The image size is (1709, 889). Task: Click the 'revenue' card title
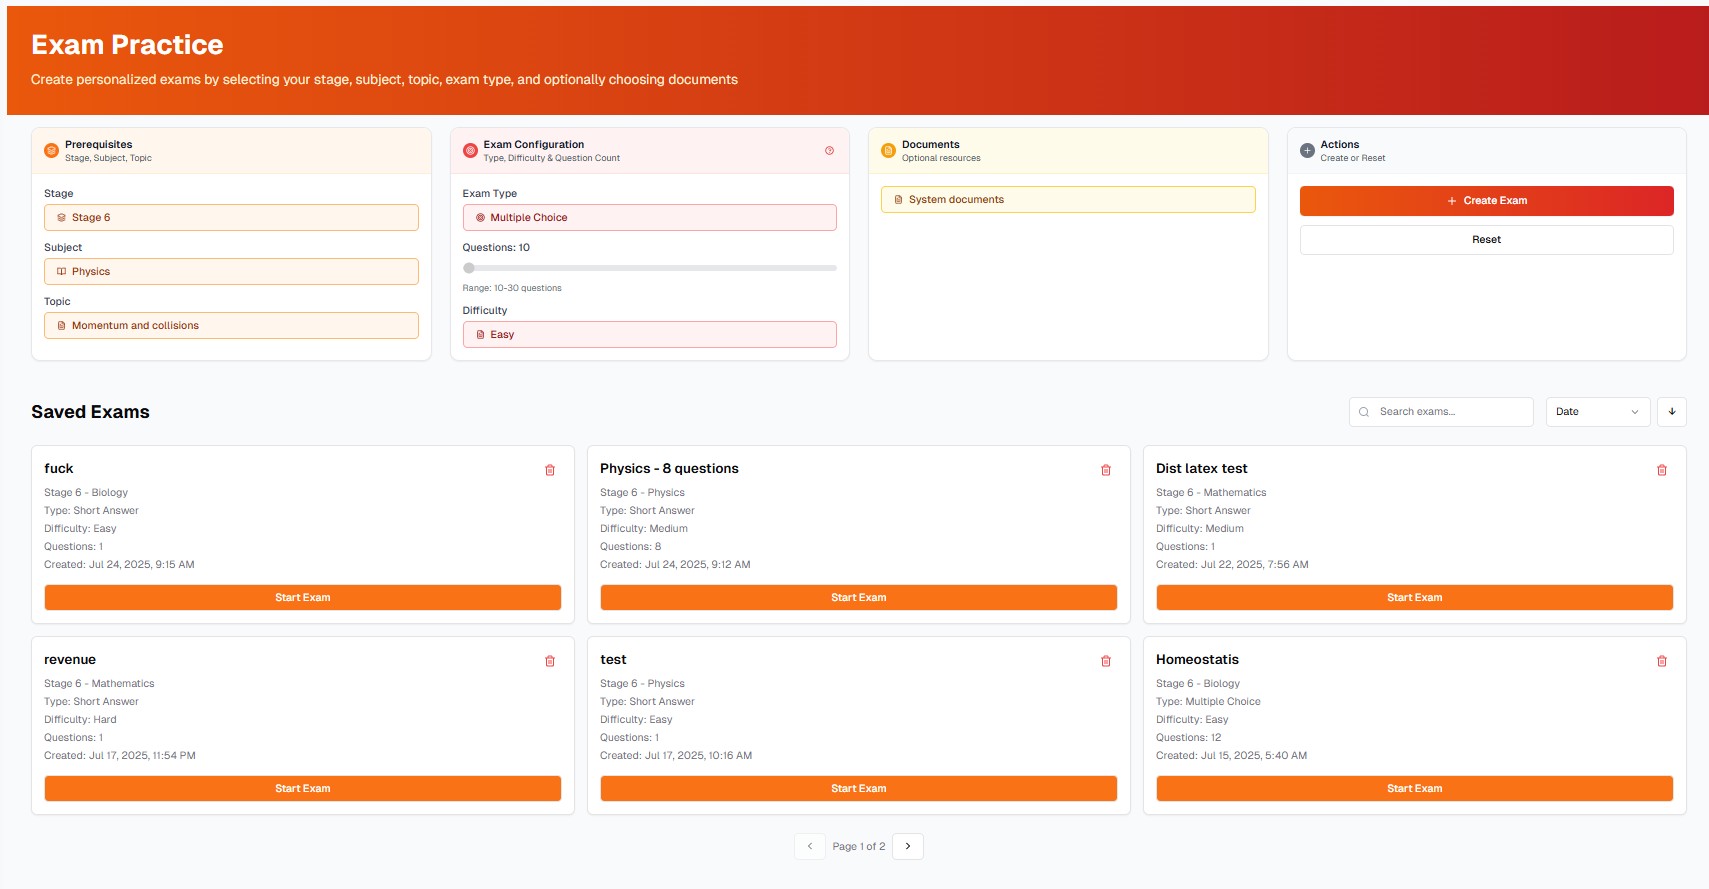[70, 659]
